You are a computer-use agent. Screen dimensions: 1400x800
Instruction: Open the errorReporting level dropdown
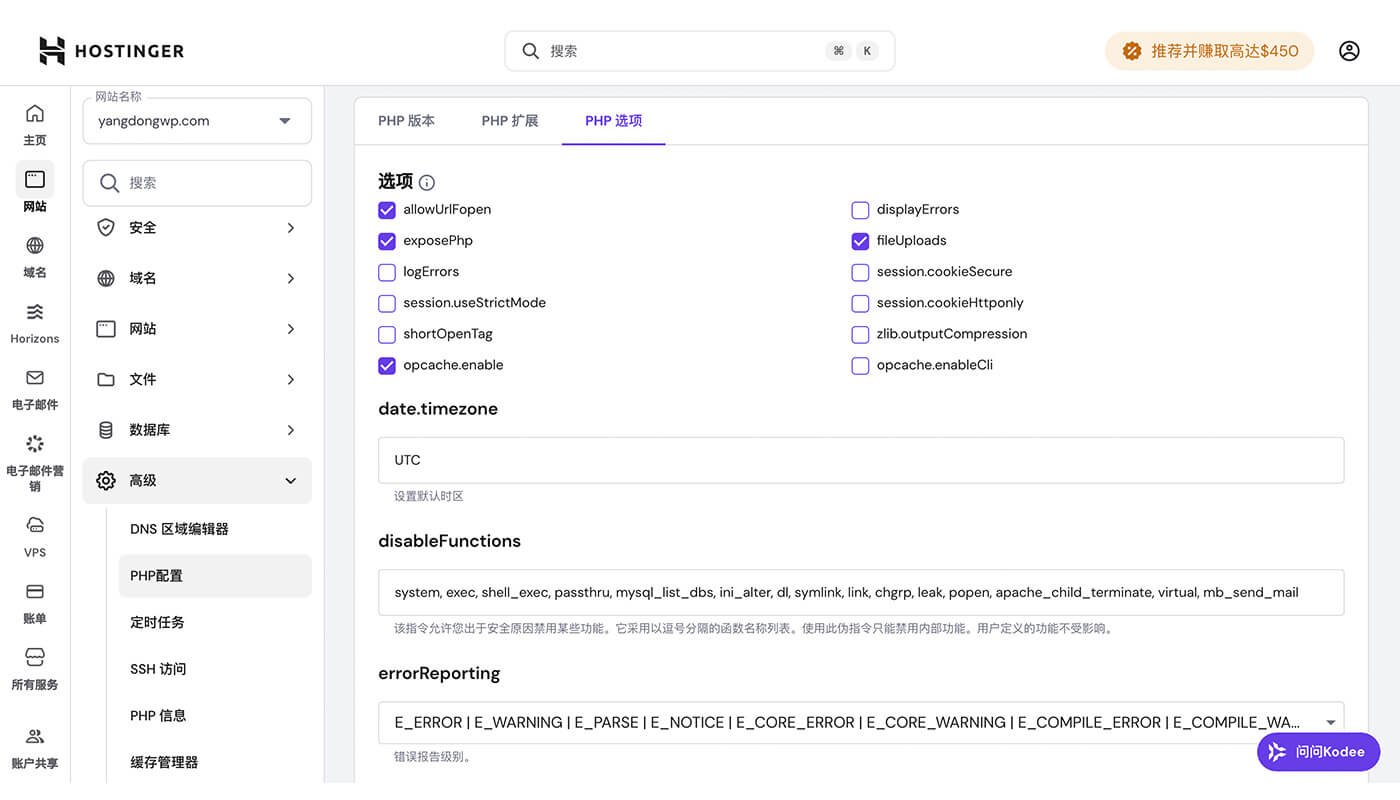coord(1331,721)
